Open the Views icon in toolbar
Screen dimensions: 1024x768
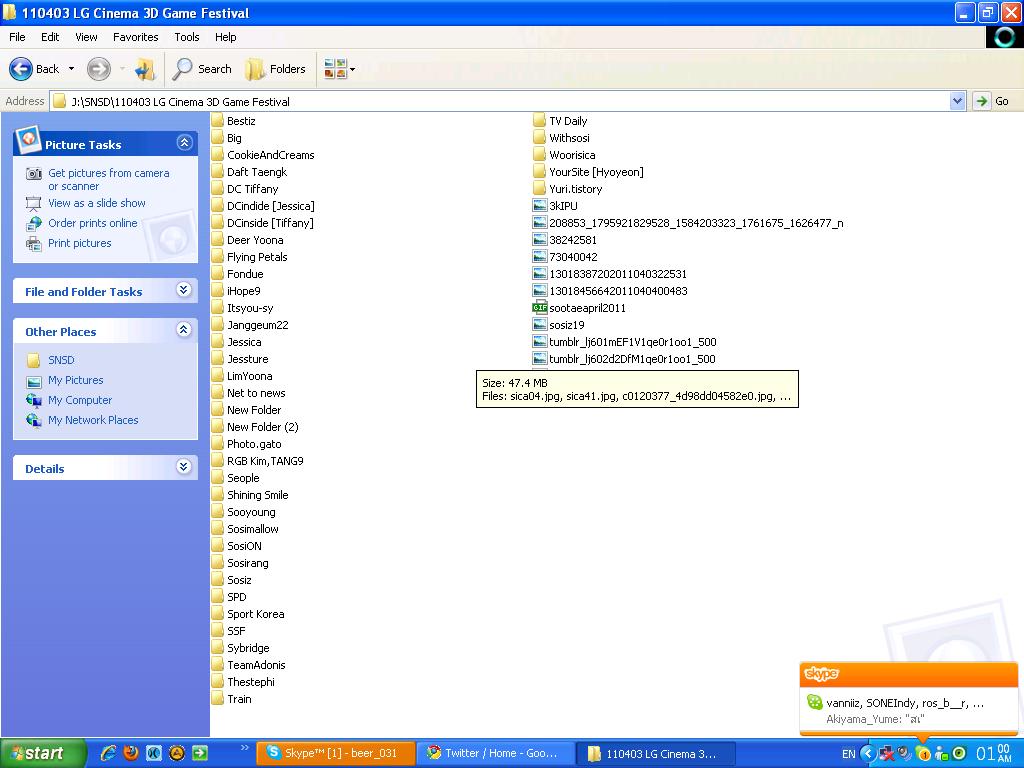pyautogui.click(x=335, y=69)
